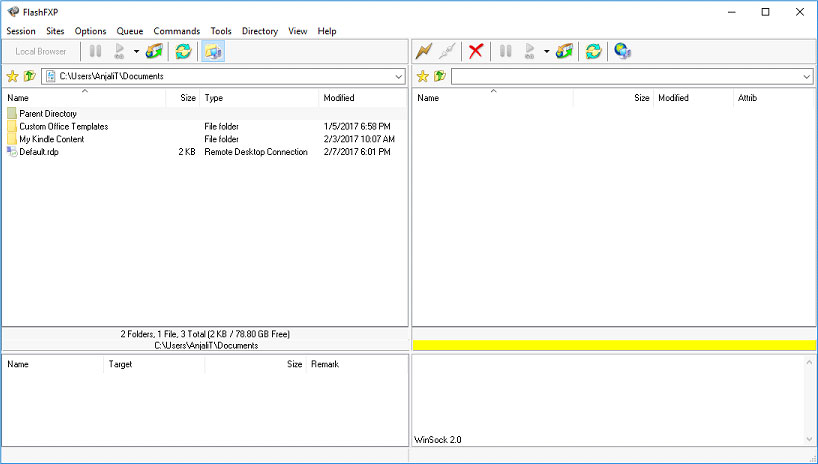Click the left pane globe arrows icon
This screenshot has width=818, height=464.
click(x=154, y=51)
